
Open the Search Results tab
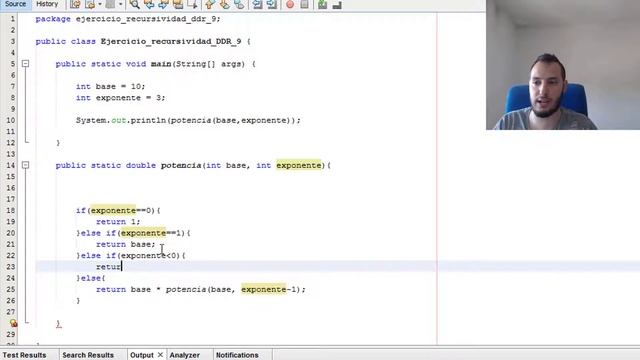tap(88, 355)
